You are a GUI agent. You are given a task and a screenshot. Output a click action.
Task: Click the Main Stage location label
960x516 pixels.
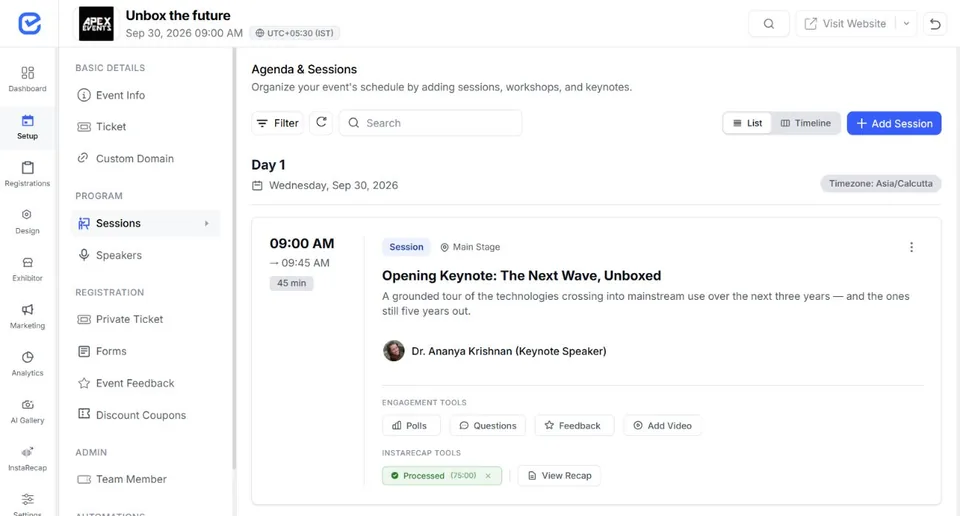click(x=470, y=247)
